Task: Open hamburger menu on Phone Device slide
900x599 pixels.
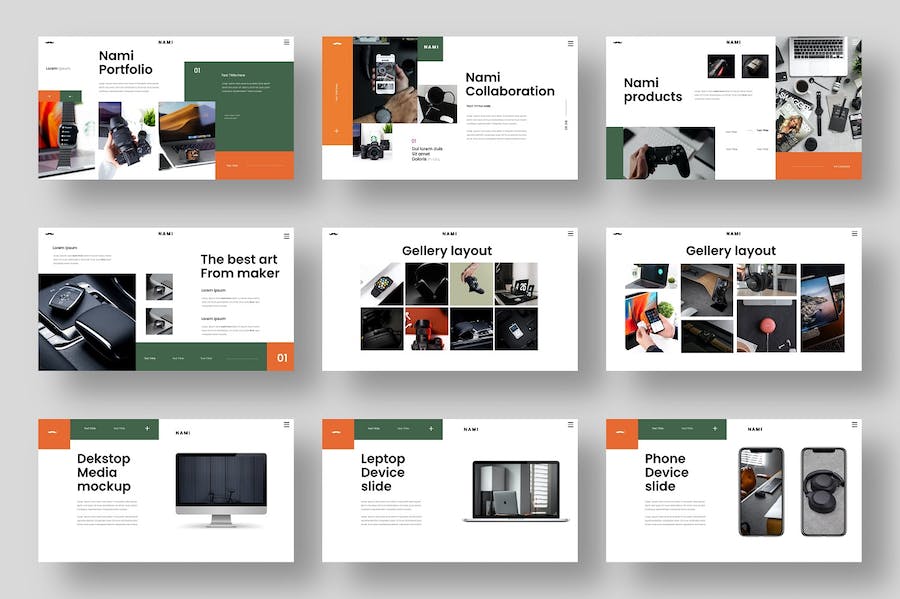Action: pyautogui.click(x=855, y=425)
